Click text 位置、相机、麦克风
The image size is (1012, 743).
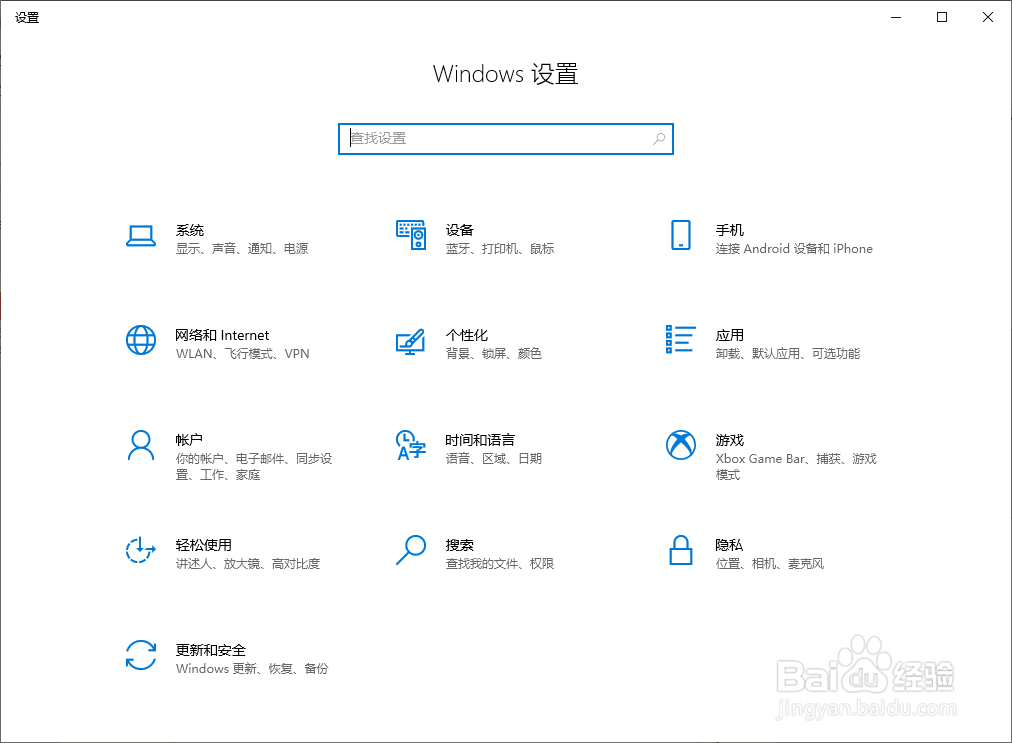point(769,564)
